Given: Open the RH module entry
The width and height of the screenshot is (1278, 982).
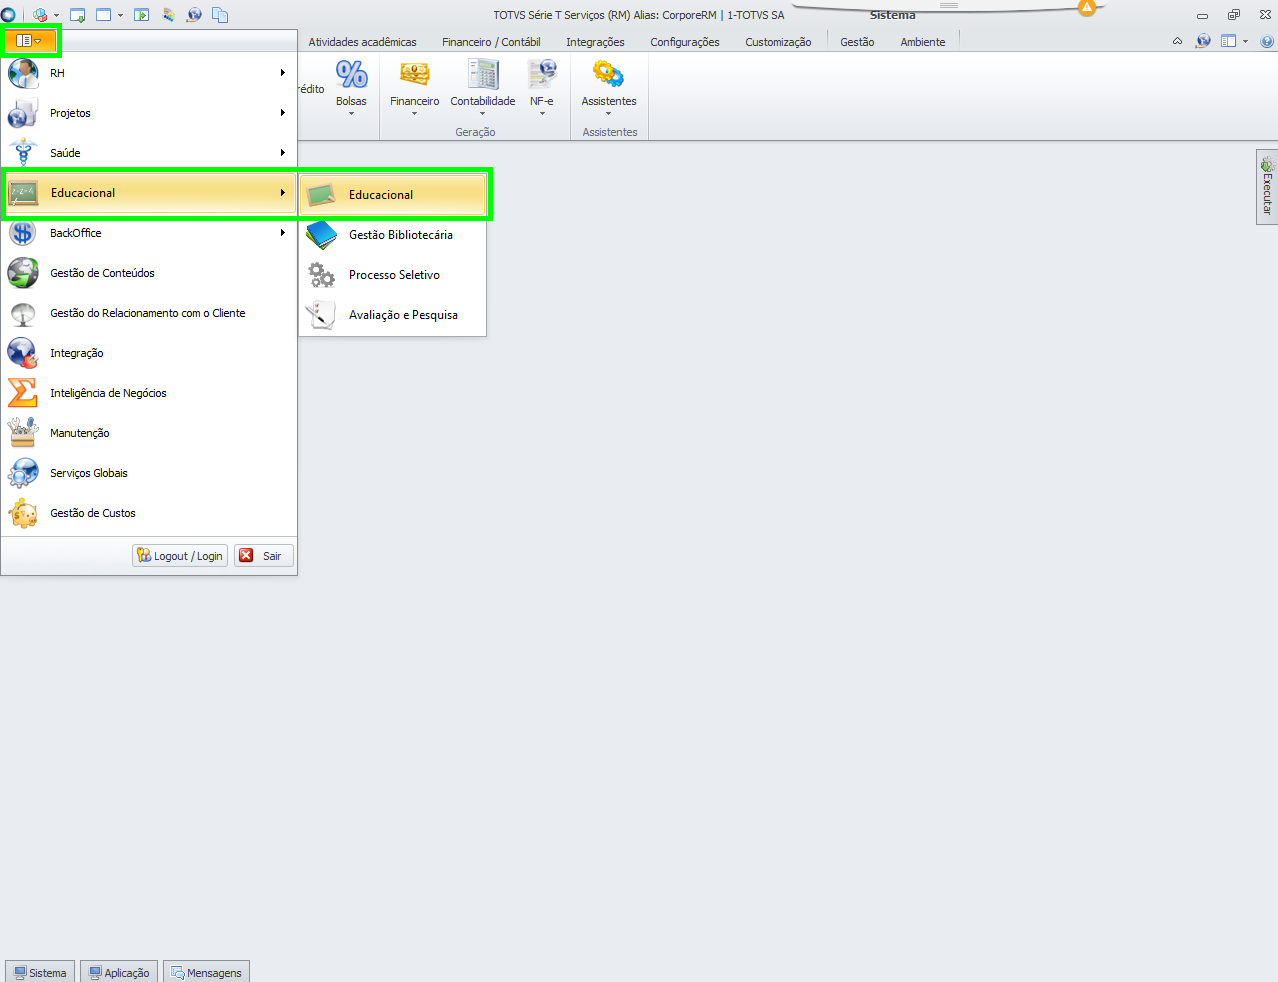Looking at the screenshot, I should (x=149, y=73).
